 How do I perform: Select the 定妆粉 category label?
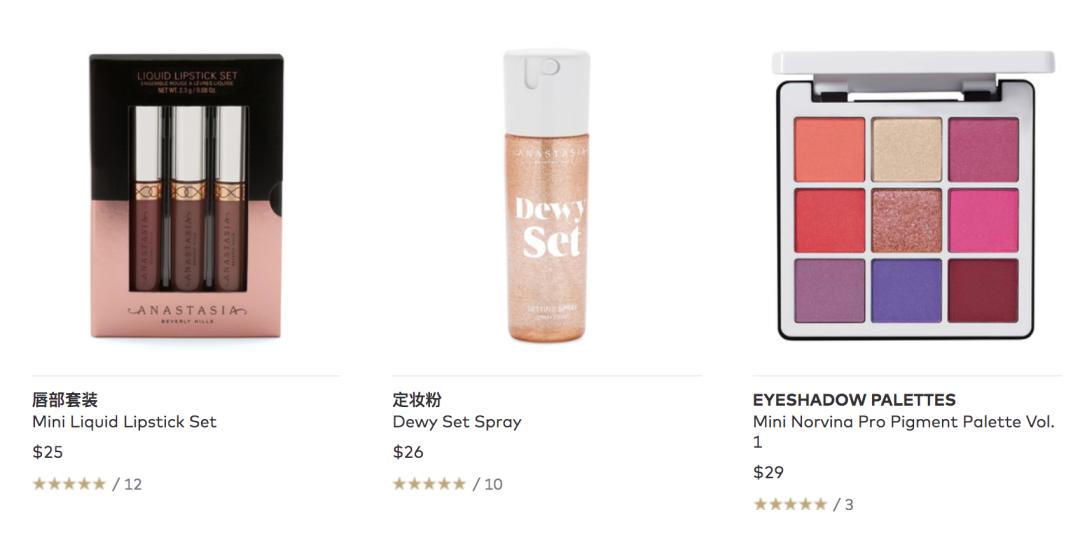pyautogui.click(x=417, y=400)
